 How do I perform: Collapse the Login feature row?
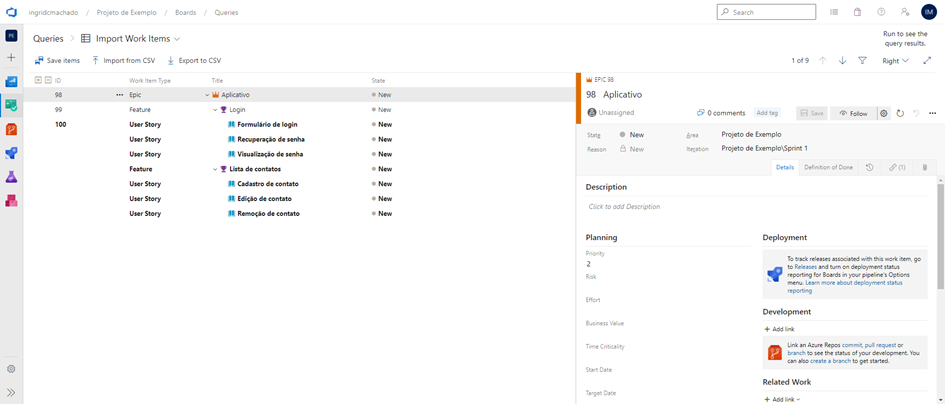point(215,110)
